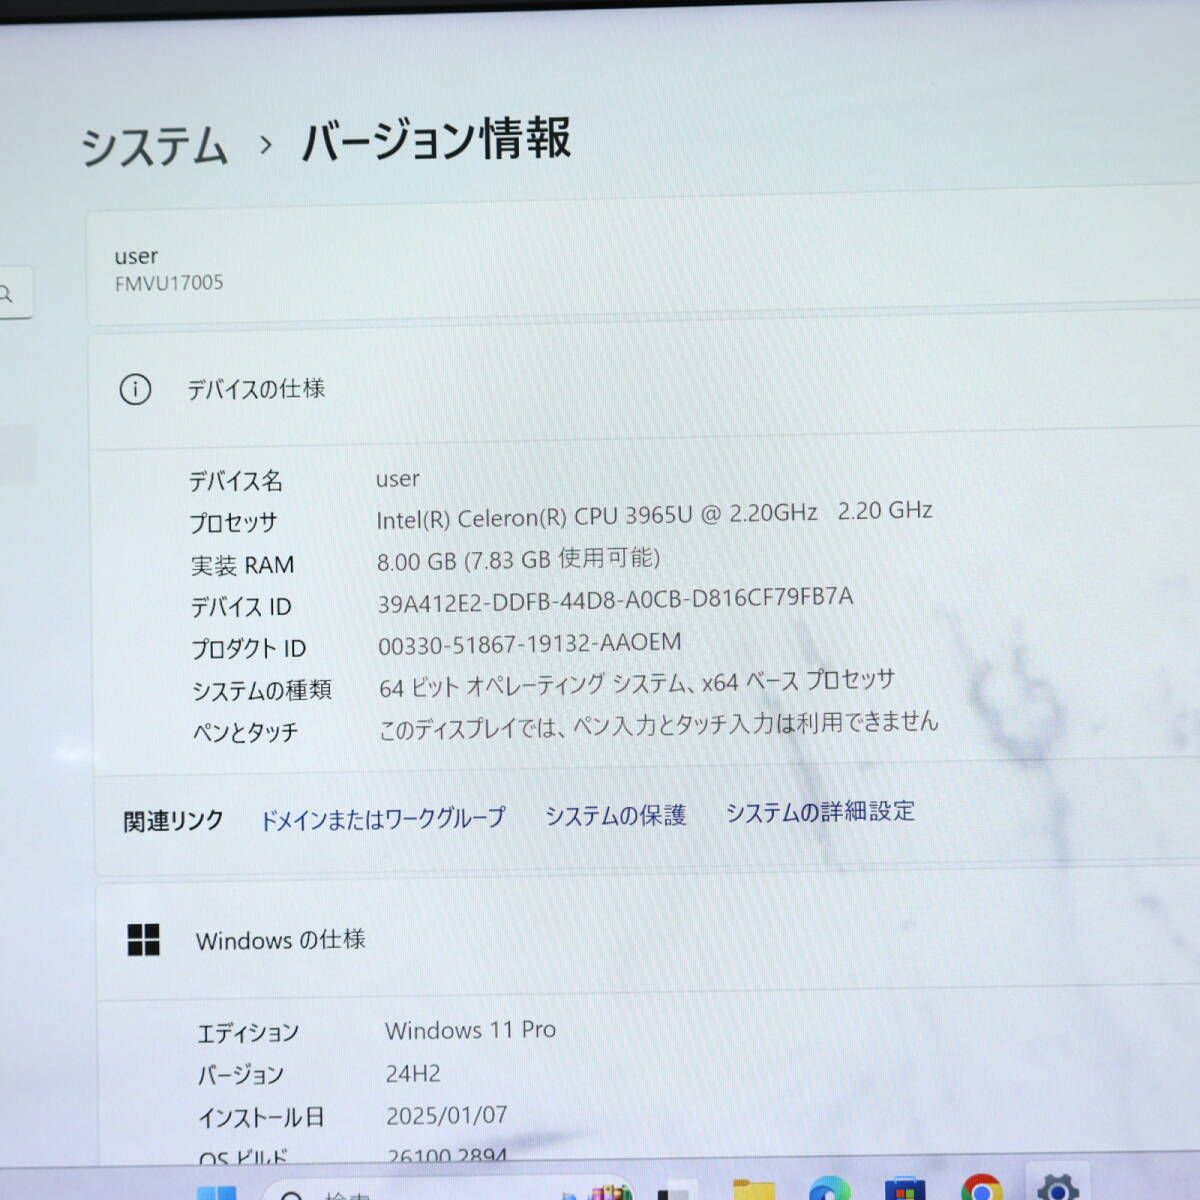Open File Explorer from the taskbar
The image size is (1200, 1200).
point(754,1190)
